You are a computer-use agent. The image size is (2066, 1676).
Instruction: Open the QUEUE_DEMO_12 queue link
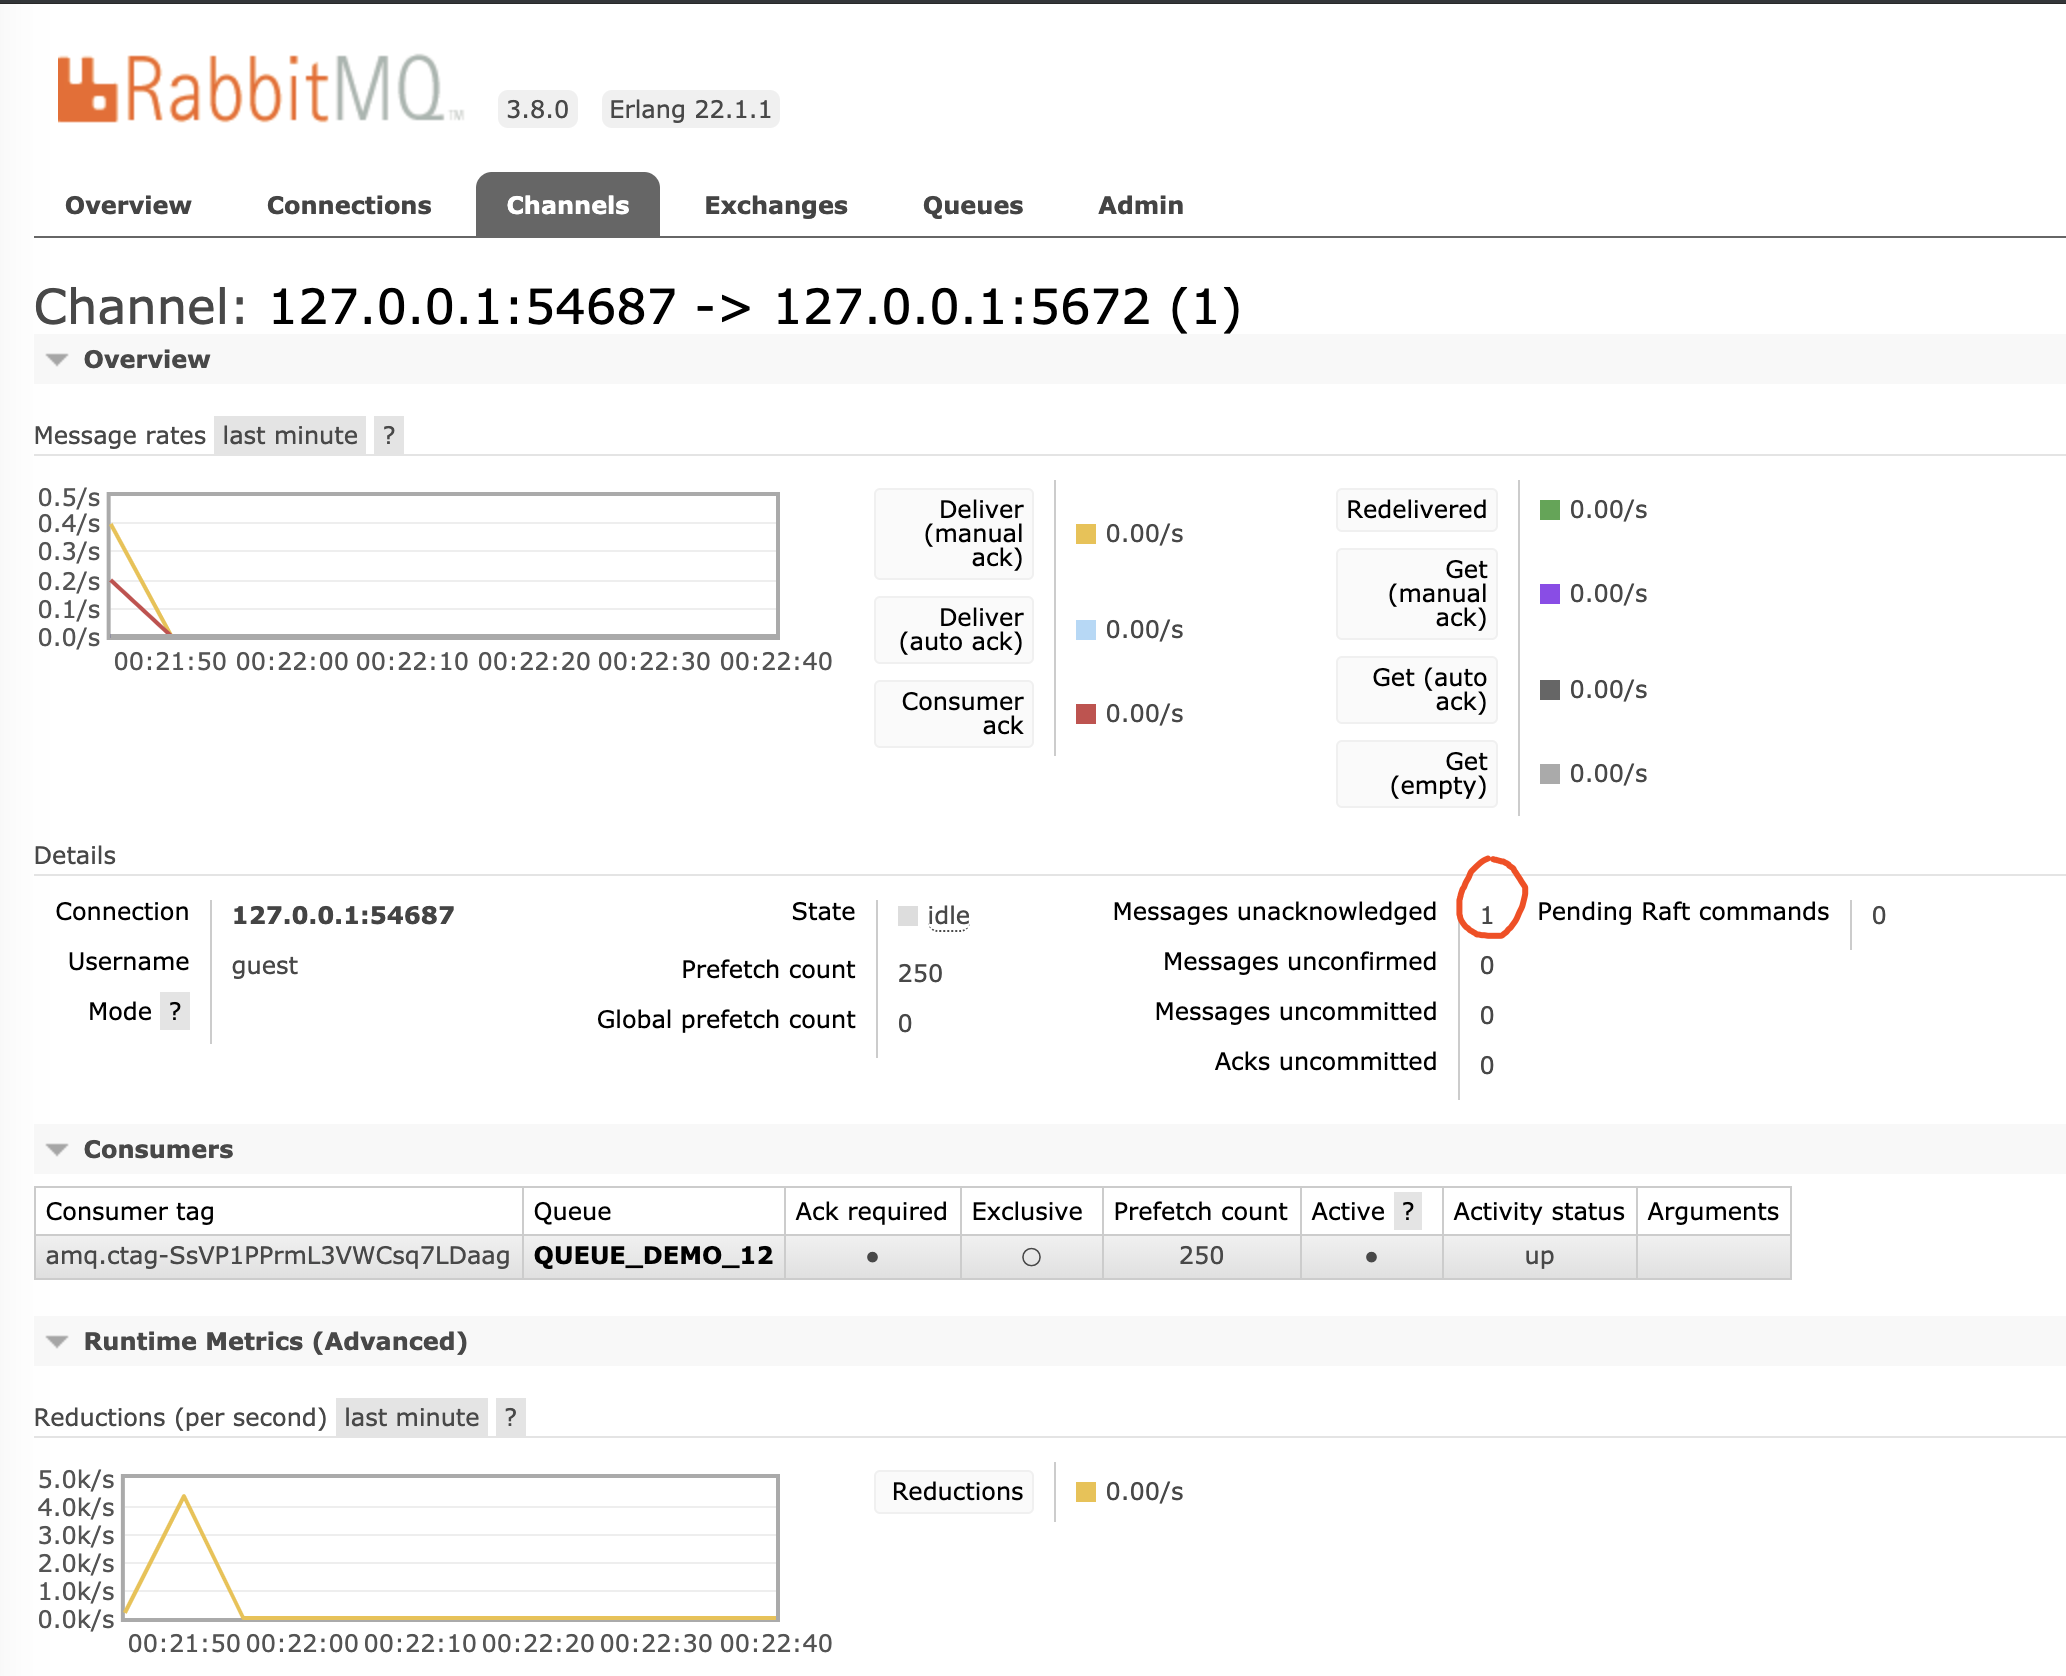coord(653,1255)
